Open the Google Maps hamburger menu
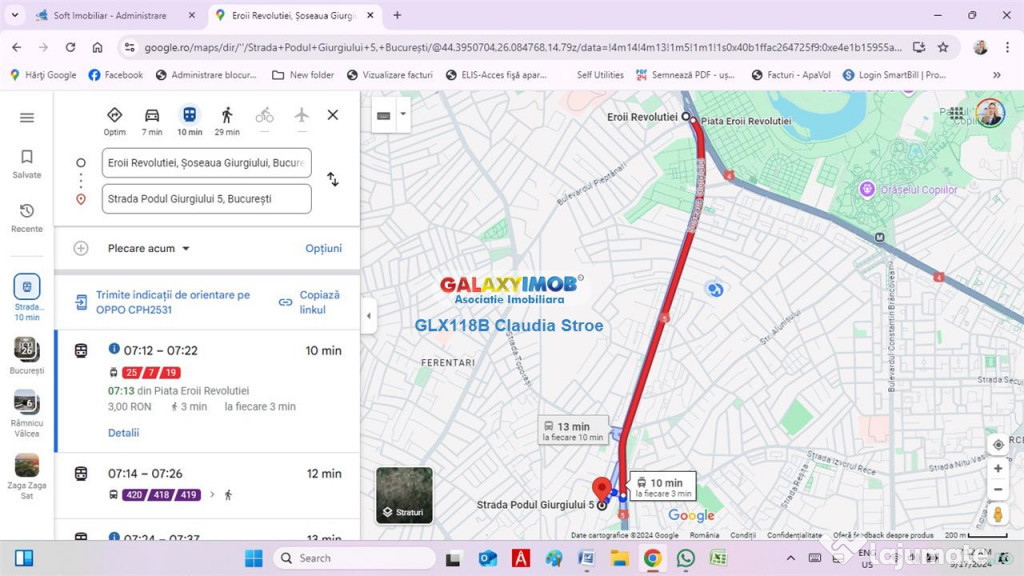Screen dimensions: 1024x576 tap(27, 118)
